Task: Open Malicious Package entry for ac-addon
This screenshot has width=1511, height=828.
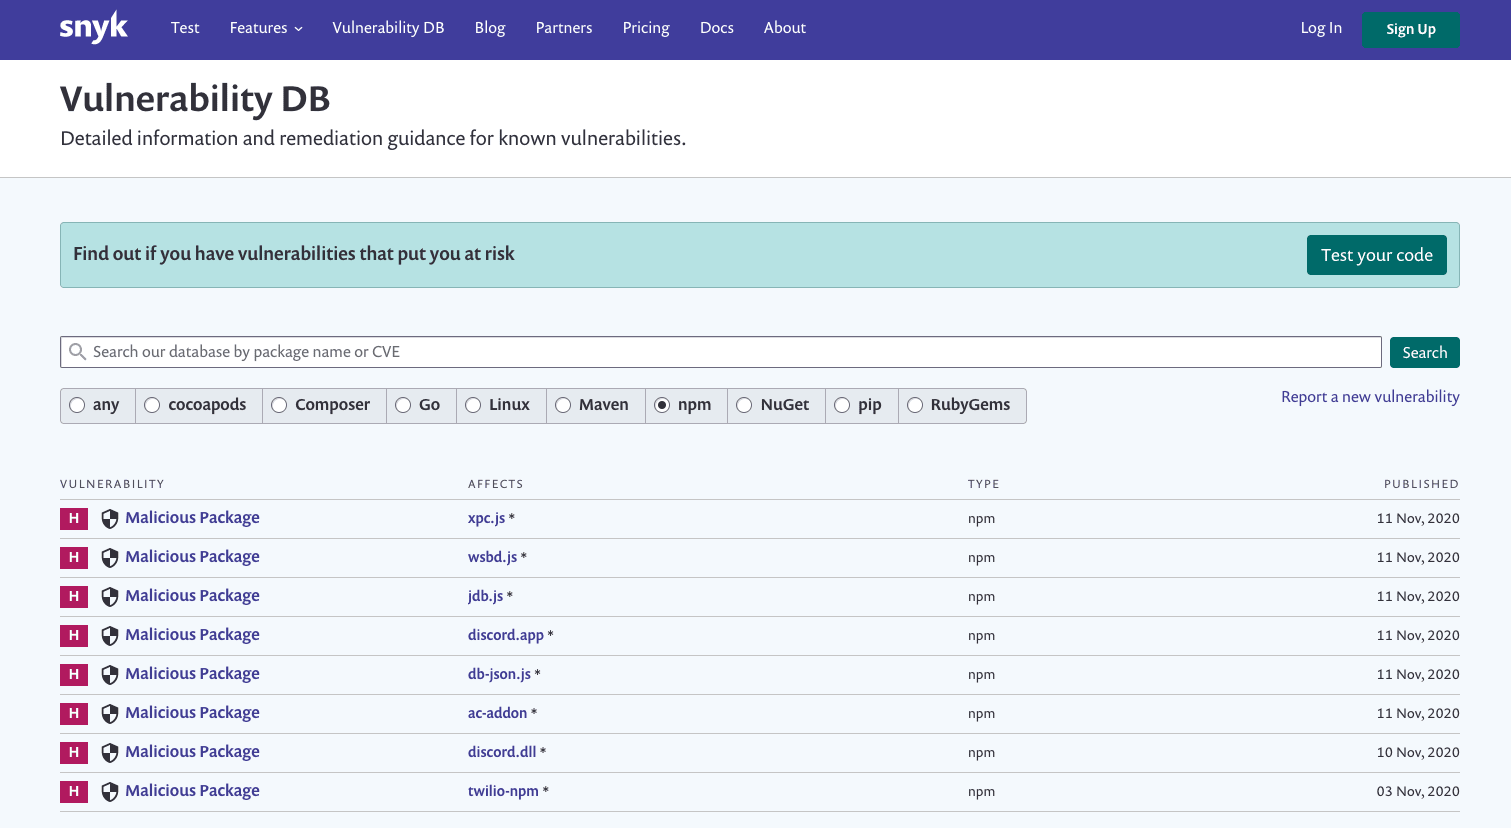Action: 192,713
